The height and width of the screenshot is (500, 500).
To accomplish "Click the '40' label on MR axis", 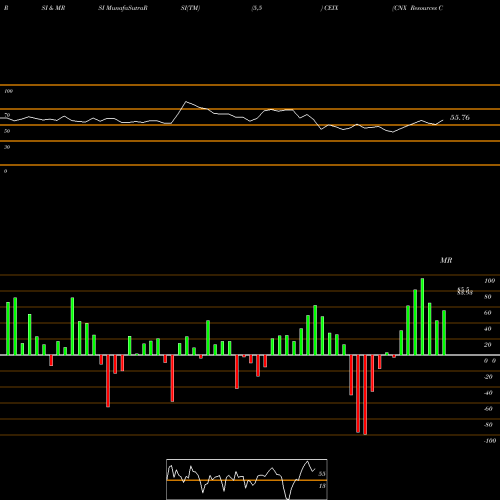I will pos(488,329).
